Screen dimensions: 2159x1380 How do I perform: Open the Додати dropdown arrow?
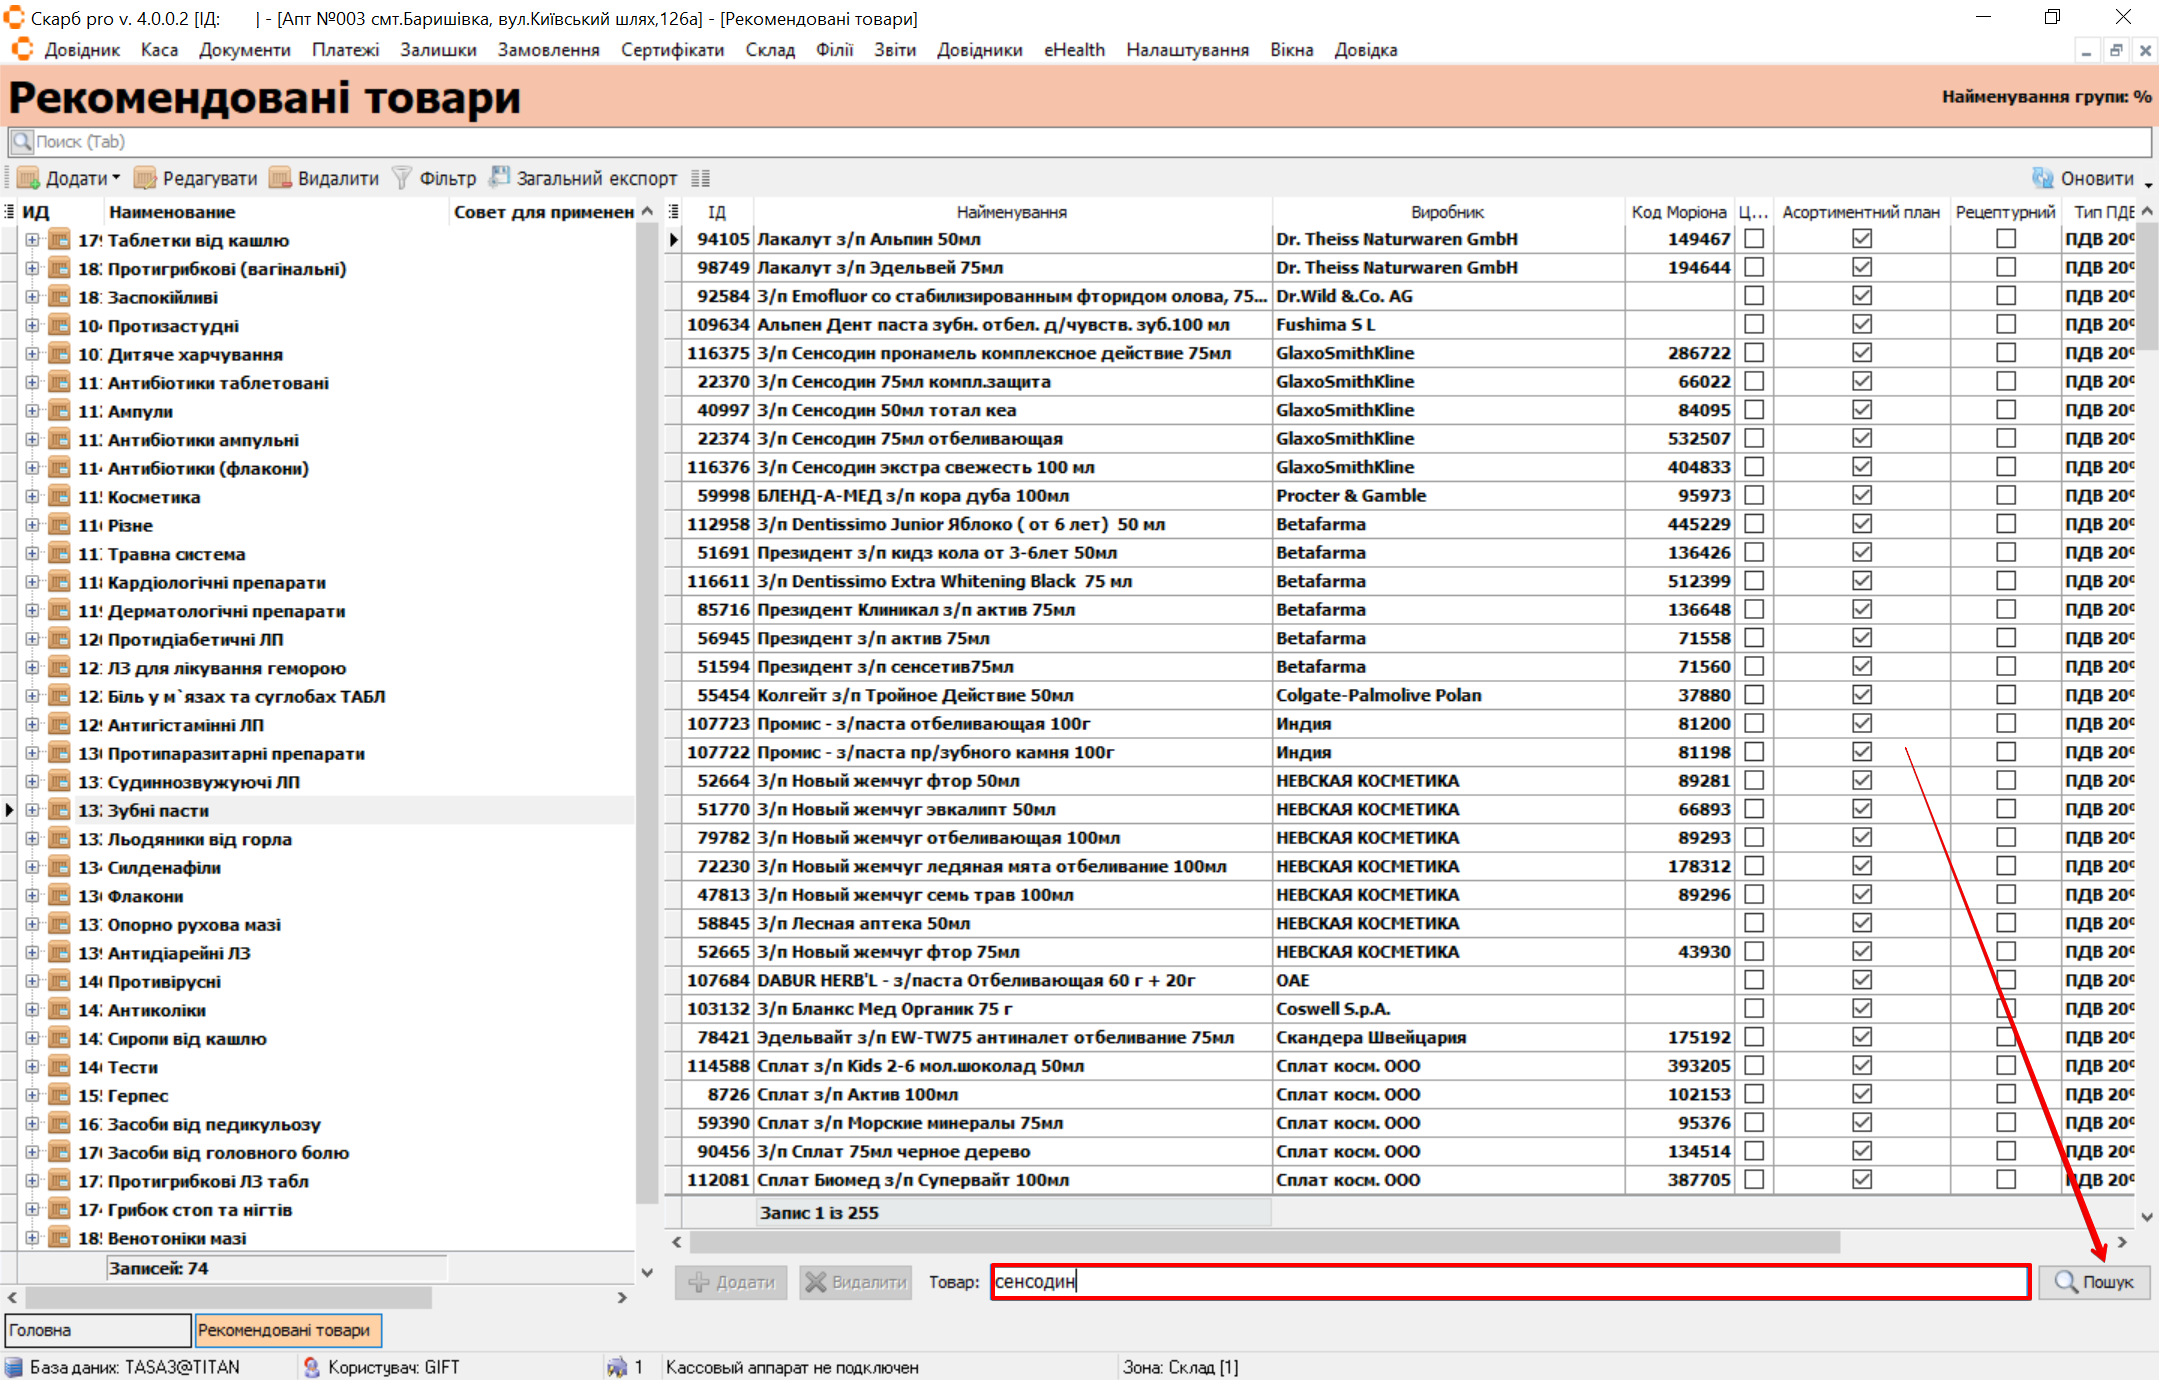[x=116, y=178]
